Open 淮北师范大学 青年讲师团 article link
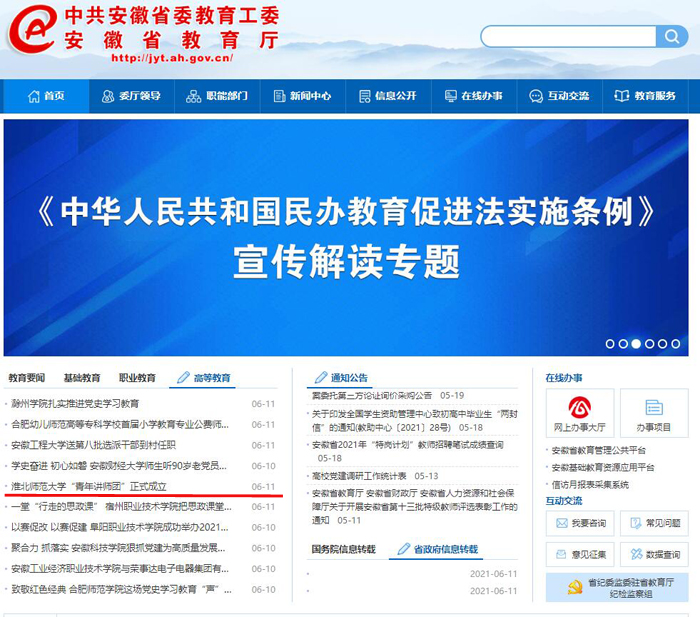This screenshot has height=617, width=700. (88, 486)
